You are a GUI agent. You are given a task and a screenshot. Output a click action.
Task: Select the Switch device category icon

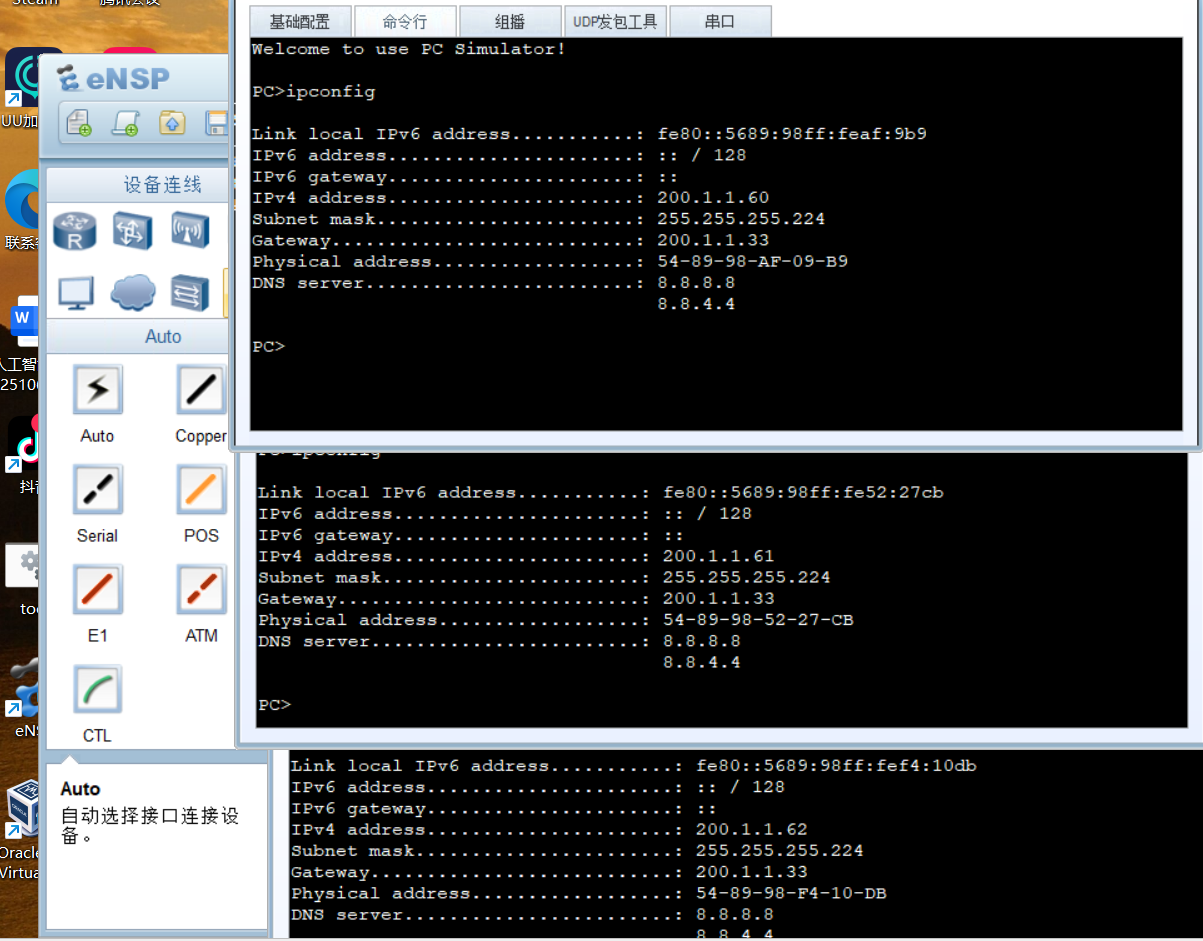[132, 230]
